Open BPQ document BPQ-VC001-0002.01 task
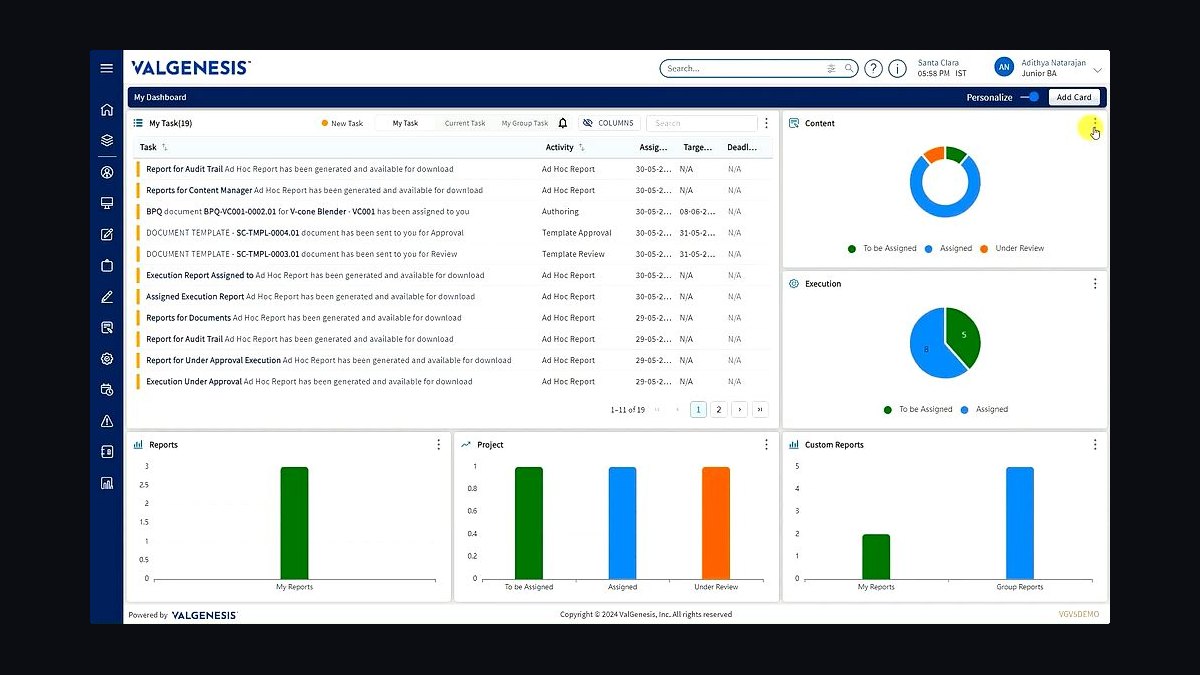Screen dimensions: 1200x675 pyautogui.click(x=452, y=211)
